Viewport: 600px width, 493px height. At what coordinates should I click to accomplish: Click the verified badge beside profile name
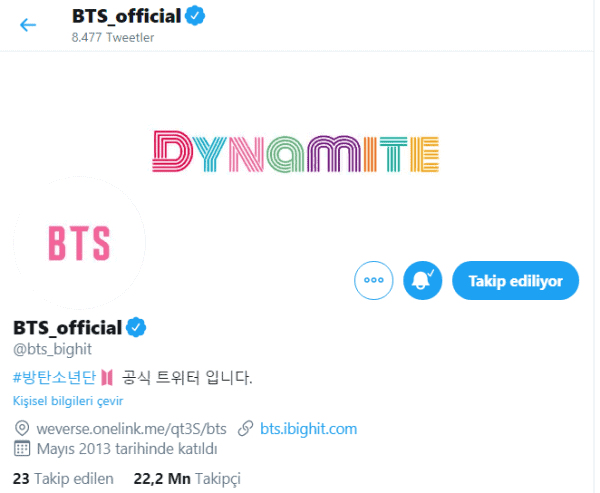pos(135,327)
